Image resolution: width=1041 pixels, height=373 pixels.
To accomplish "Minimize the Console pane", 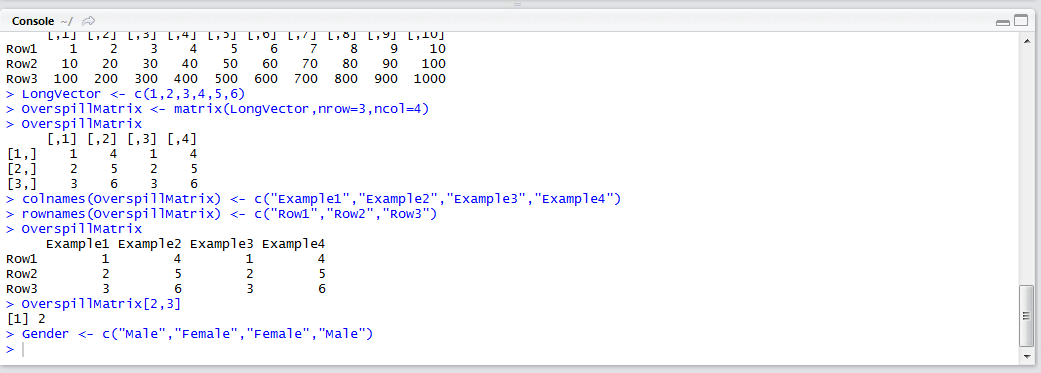I will point(1002,22).
